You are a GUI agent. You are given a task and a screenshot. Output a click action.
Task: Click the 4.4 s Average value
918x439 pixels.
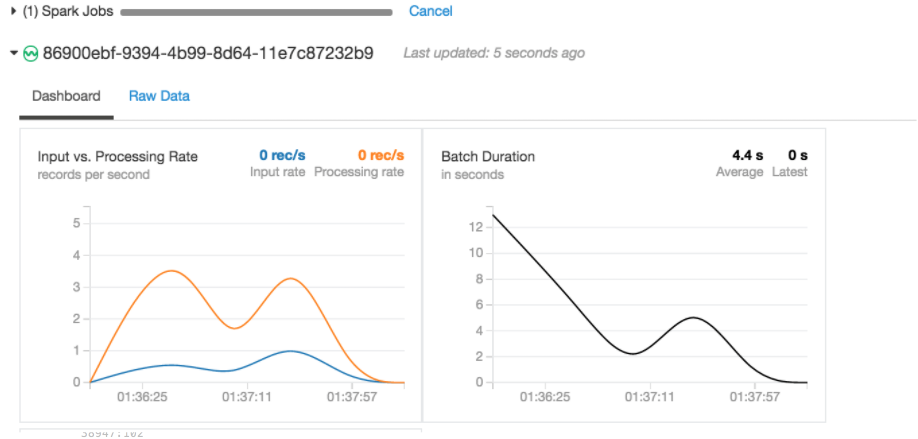click(748, 156)
